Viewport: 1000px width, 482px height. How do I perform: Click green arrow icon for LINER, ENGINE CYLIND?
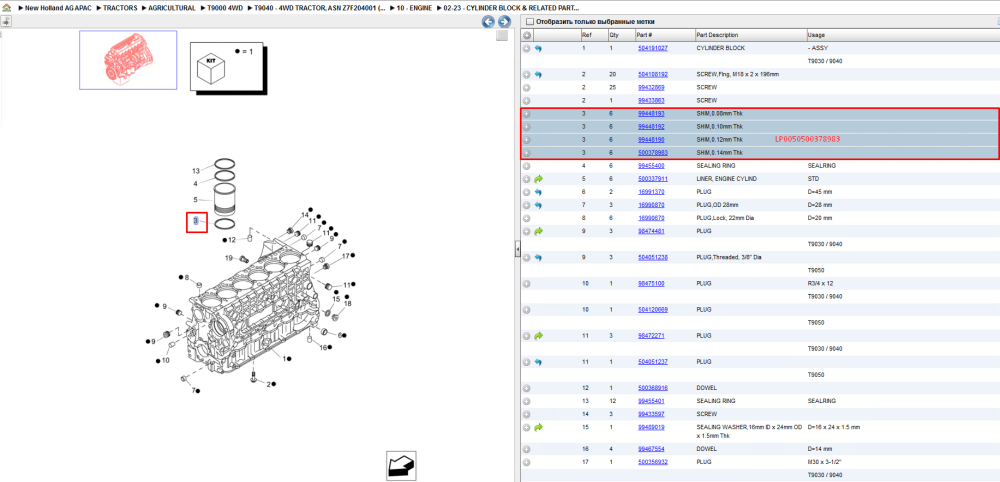pos(538,179)
